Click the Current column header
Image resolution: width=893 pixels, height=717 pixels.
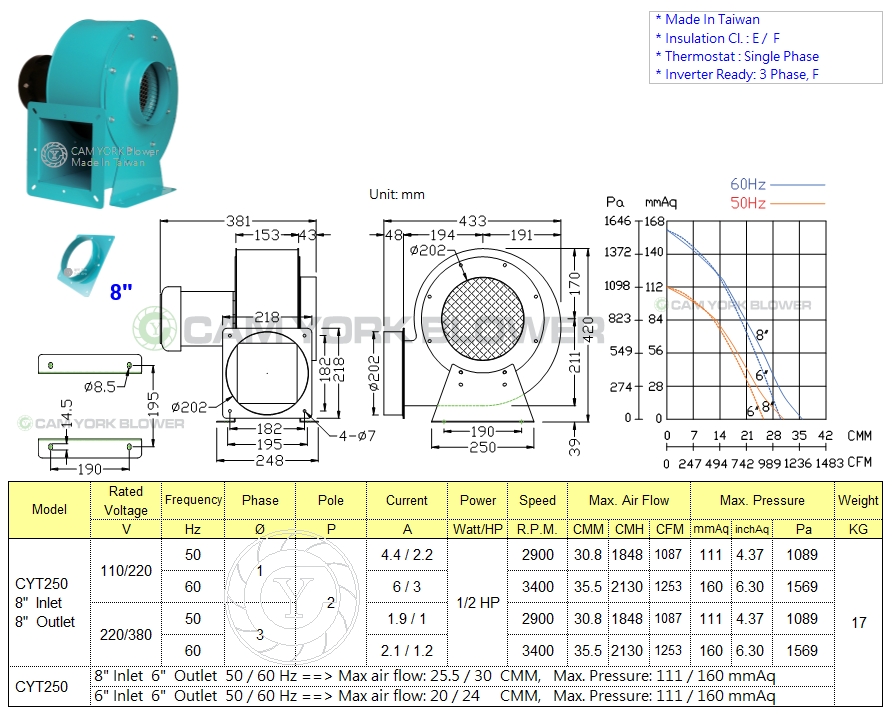tap(407, 501)
